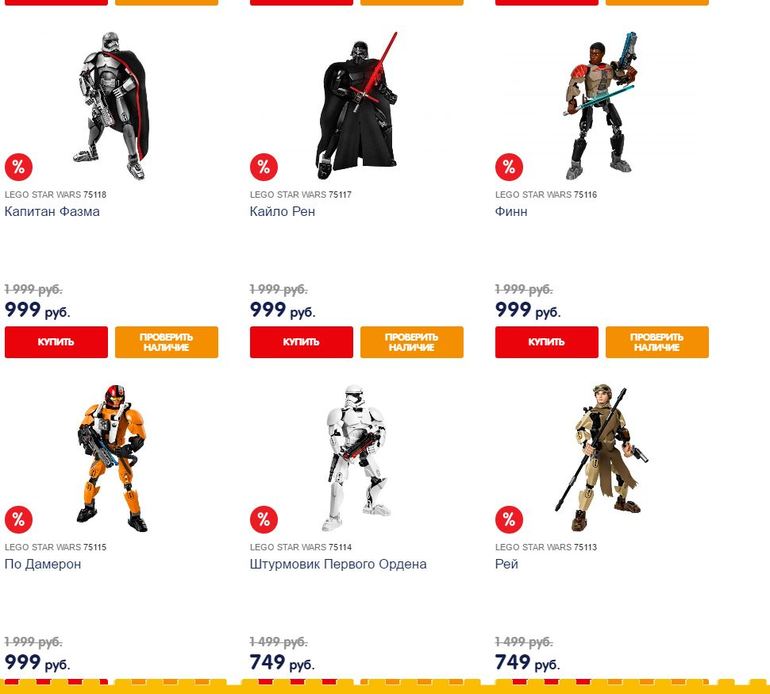Click discount badge on Штурмовик Первого Ордена
The width and height of the screenshot is (770, 694).
pyautogui.click(x=264, y=519)
